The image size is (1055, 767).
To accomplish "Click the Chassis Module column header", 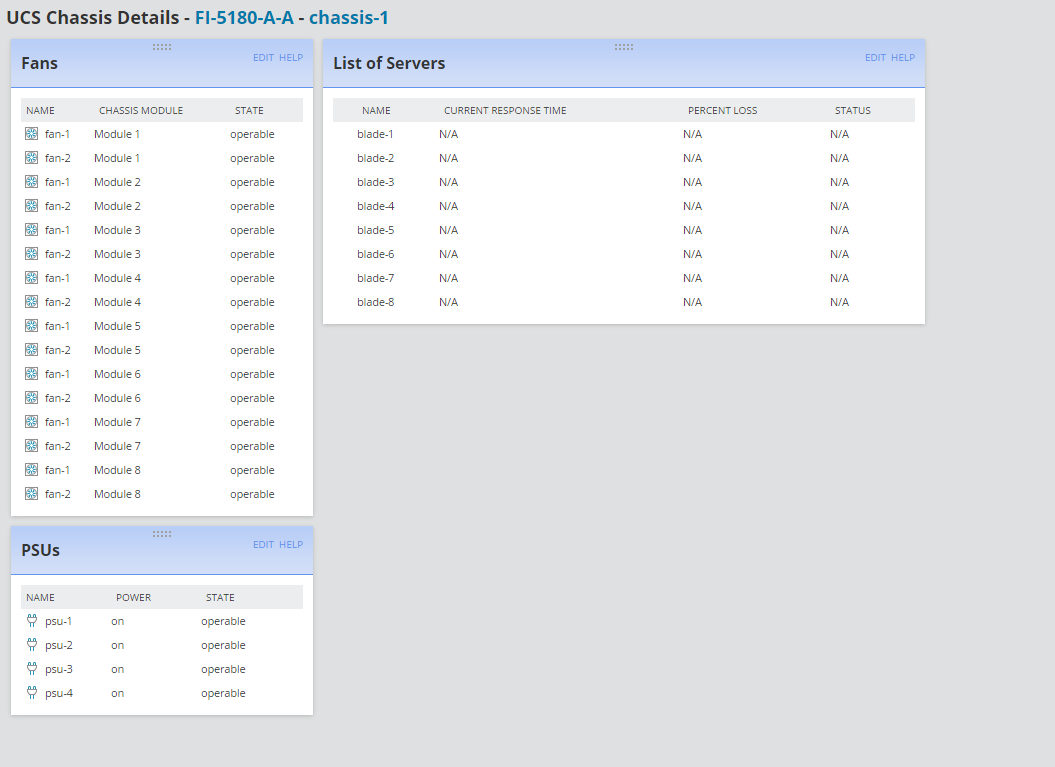I will 141,110.
